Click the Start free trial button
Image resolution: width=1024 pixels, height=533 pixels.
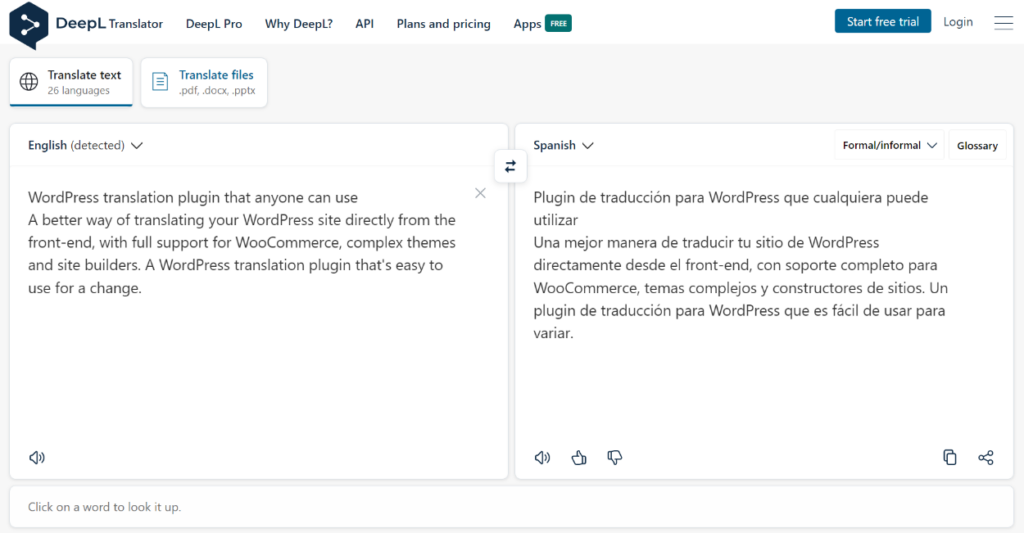(x=882, y=22)
